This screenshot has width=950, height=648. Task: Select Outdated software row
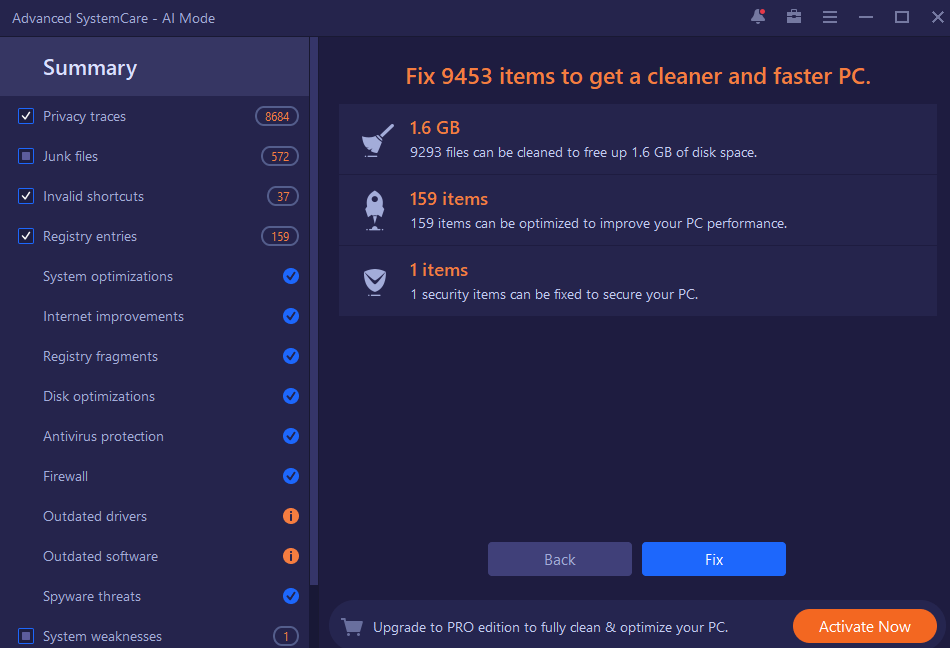point(154,556)
